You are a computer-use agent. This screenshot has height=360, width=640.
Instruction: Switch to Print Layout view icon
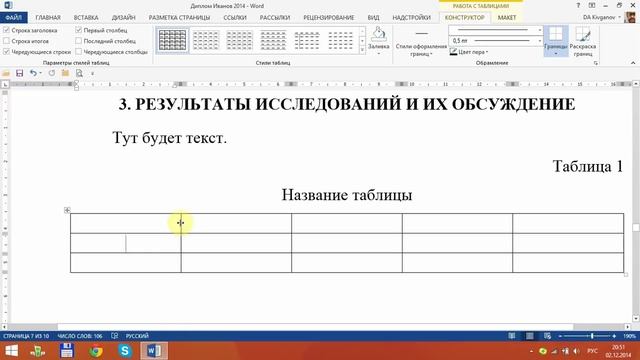(x=529, y=336)
